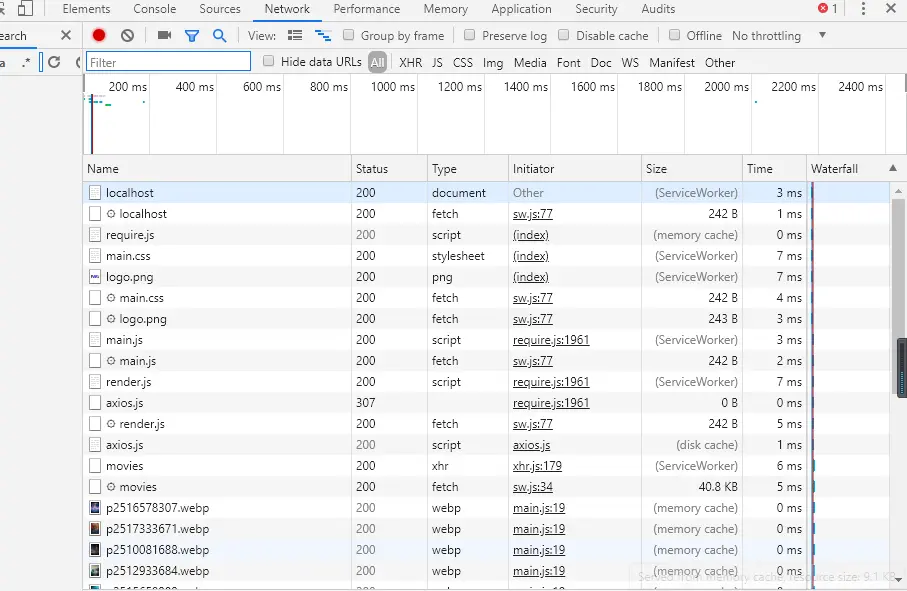Screen dimensions: 907x591
Task: Toggle the blue filter funnel icon
Action: click(192, 36)
